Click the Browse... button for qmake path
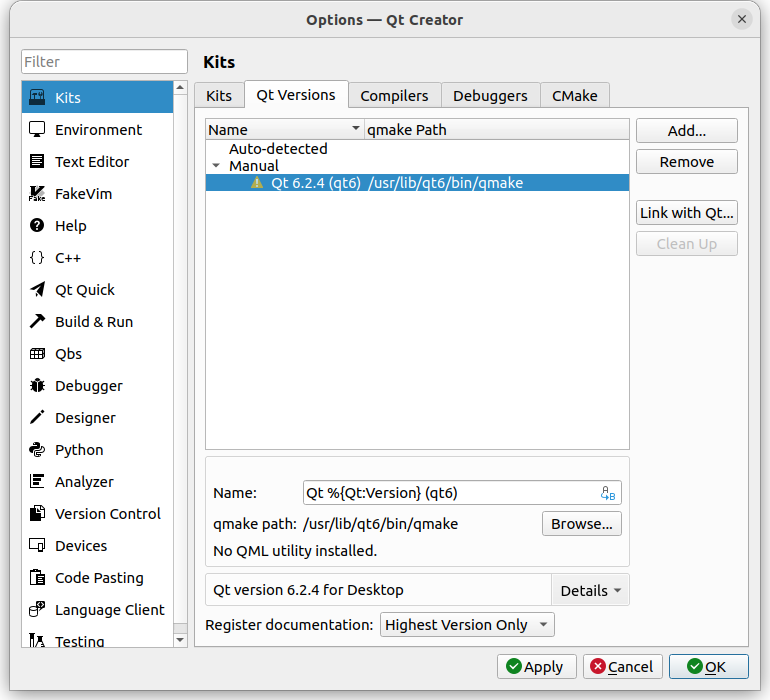Viewport: 770px width, 700px height. point(581,524)
